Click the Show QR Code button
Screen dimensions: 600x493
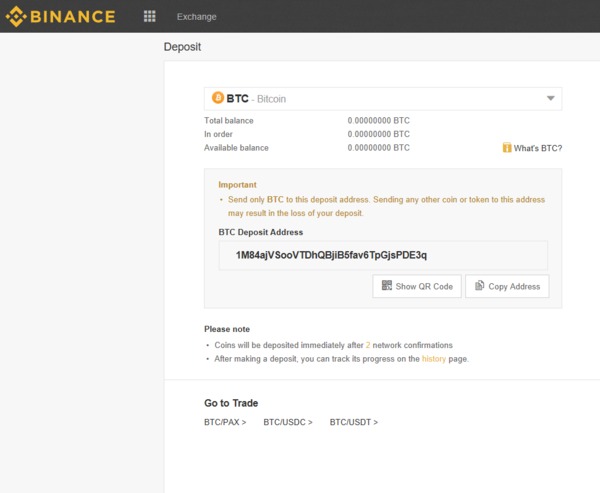417,286
